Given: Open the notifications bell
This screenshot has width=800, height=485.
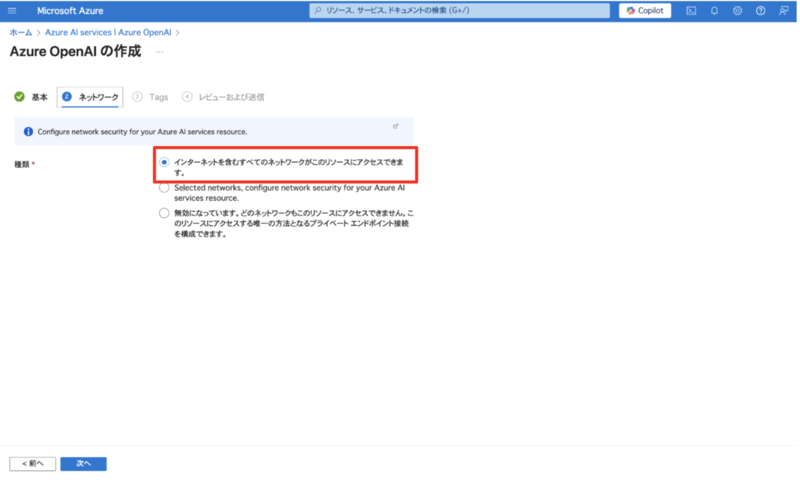Looking at the screenshot, I should 714,11.
